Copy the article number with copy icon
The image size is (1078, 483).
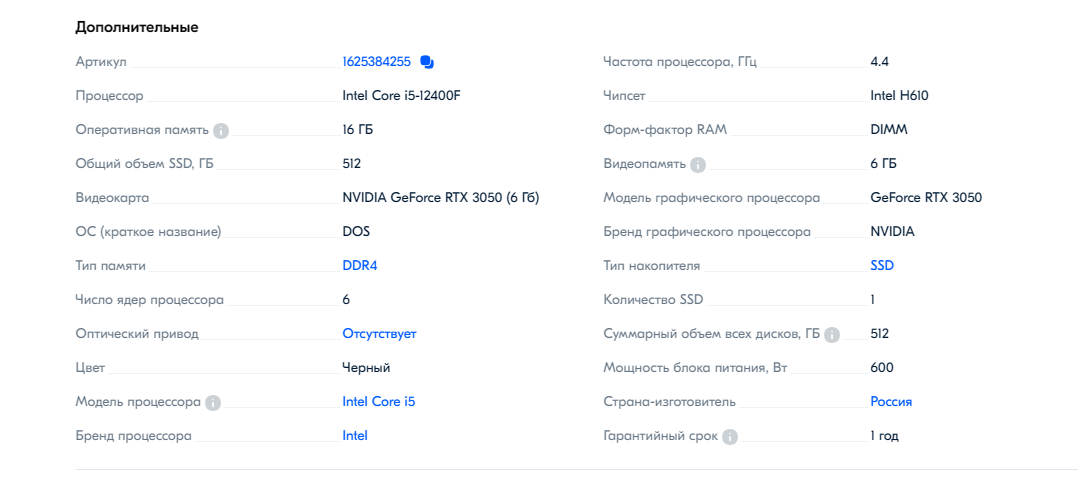(427, 62)
